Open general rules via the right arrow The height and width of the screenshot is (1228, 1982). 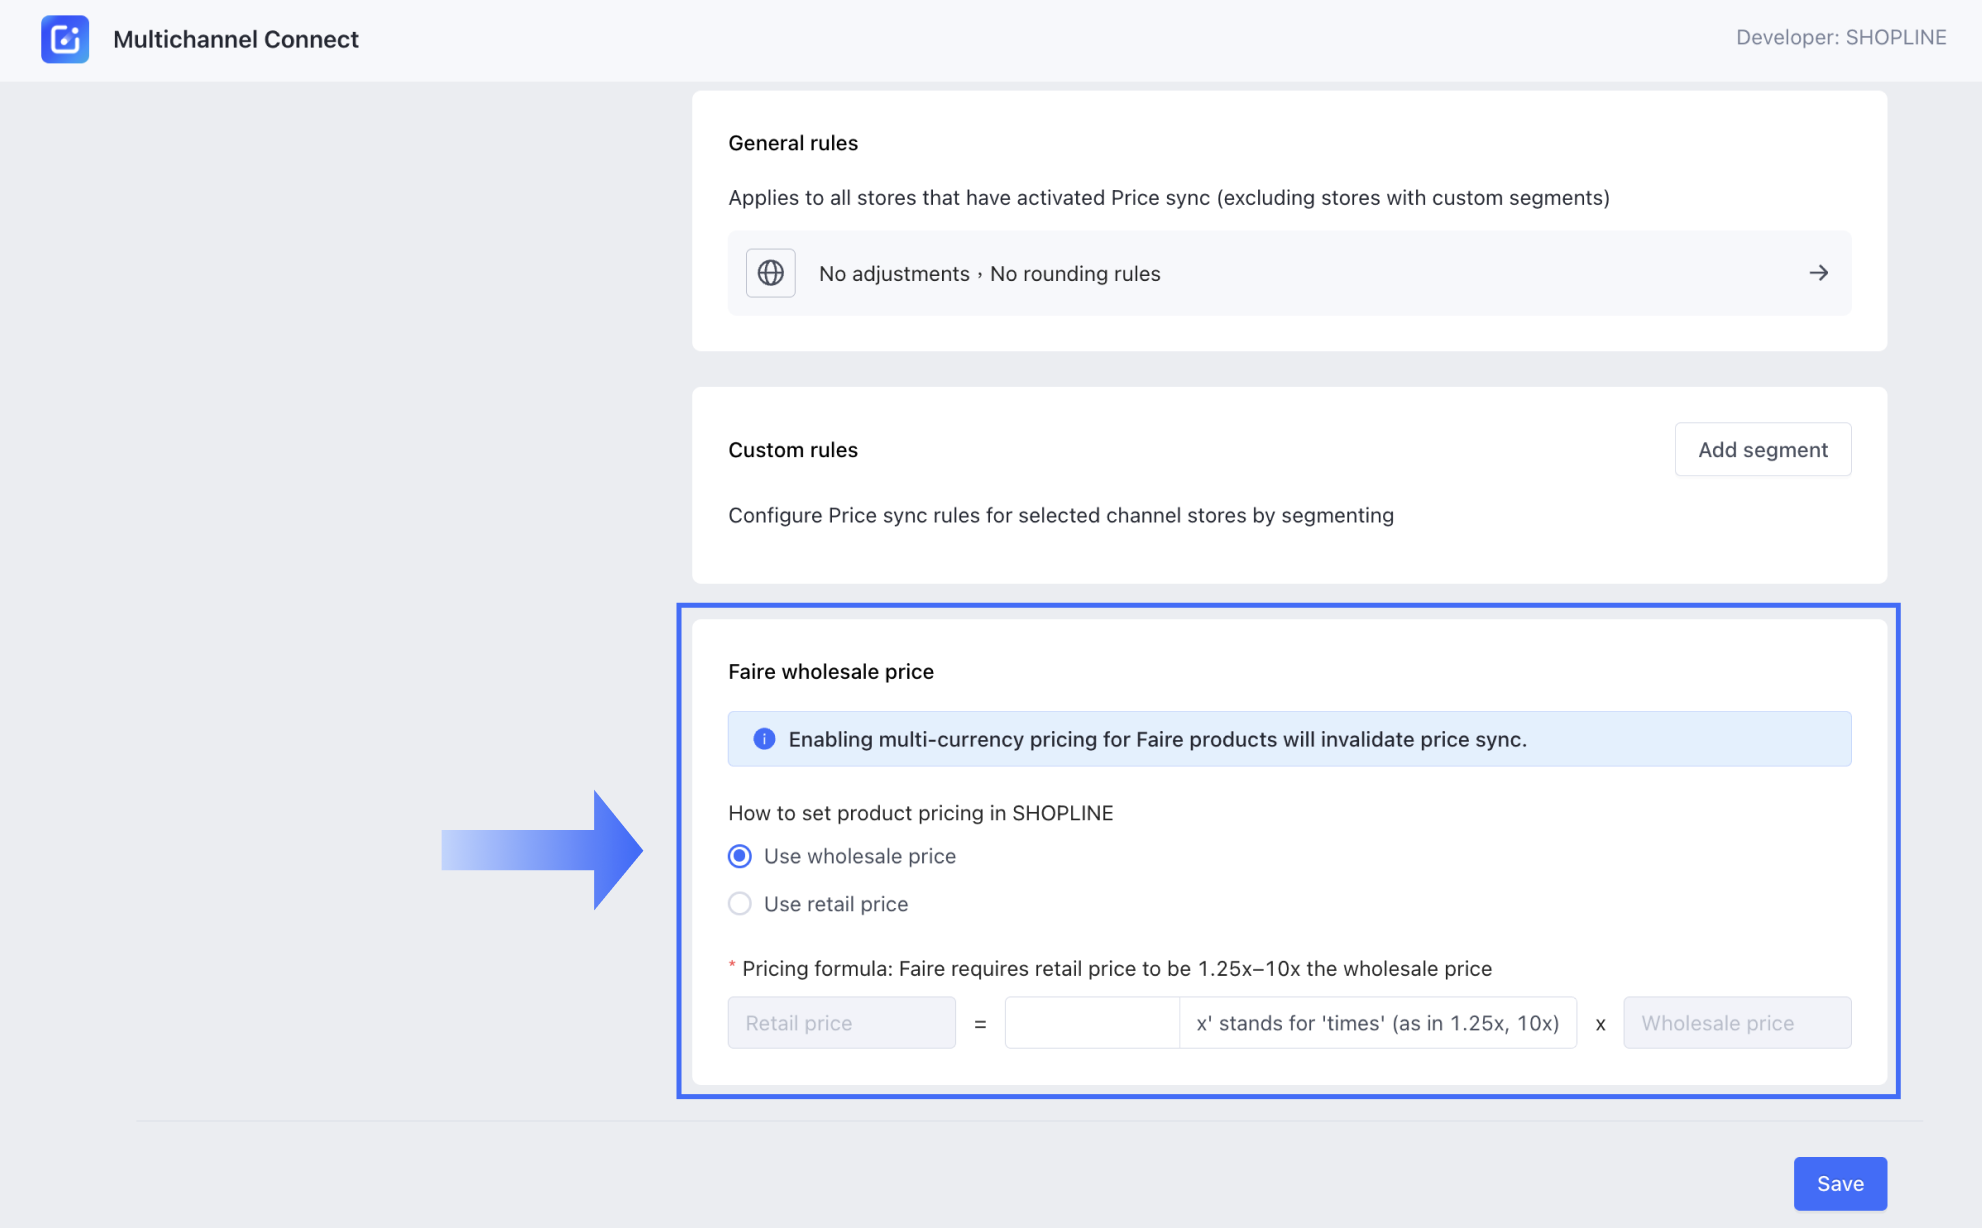point(1818,273)
